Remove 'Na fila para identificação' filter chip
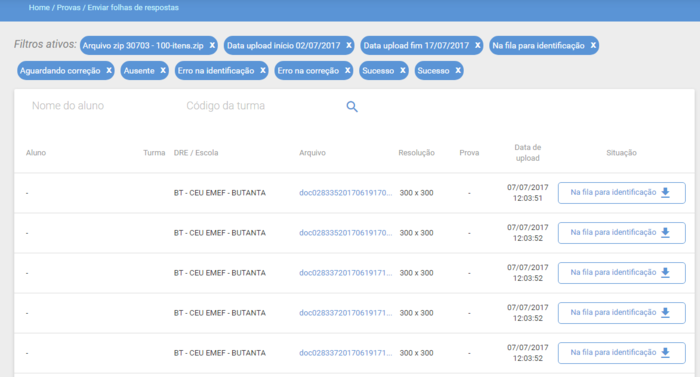700x377 pixels. (x=593, y=46)
